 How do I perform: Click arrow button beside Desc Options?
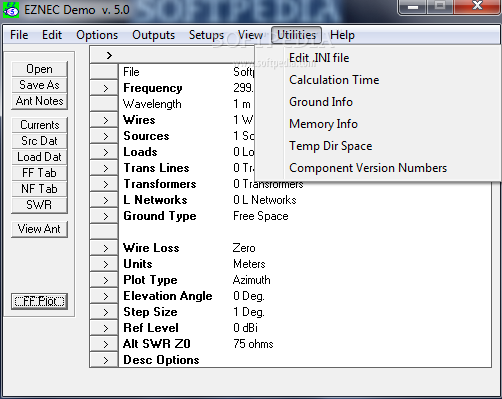(104, 360)
